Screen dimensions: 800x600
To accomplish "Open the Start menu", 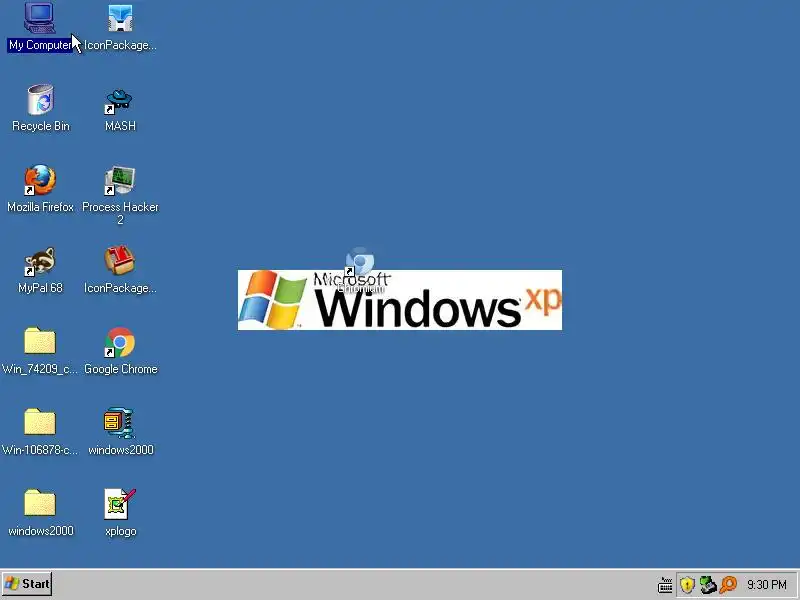I will 27,584.
